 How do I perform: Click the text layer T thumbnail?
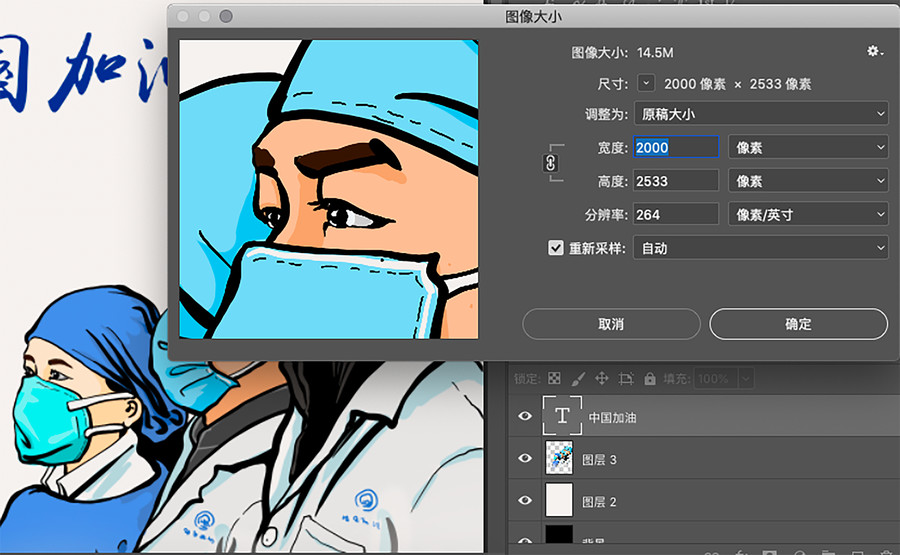coord(562,415)
